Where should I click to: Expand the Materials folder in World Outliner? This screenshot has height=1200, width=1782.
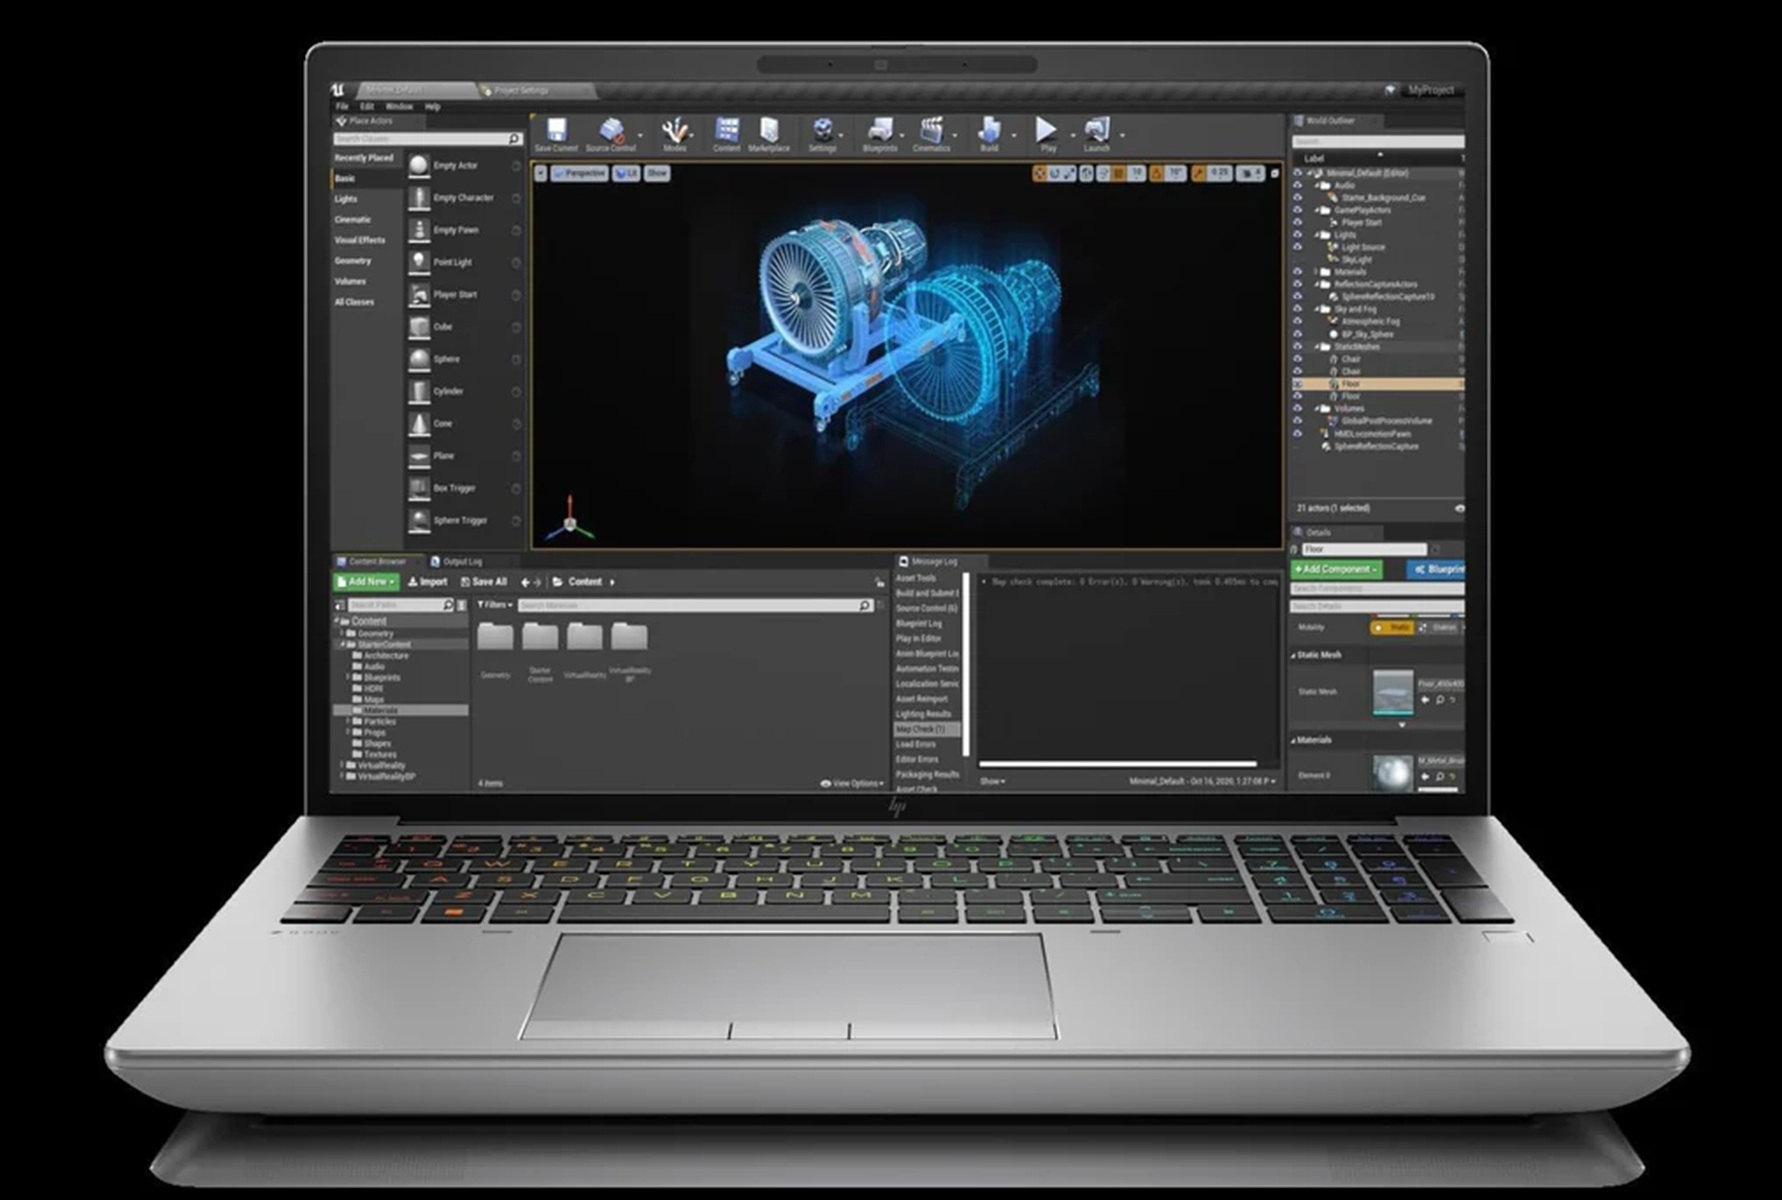[x=1317, y=272]
